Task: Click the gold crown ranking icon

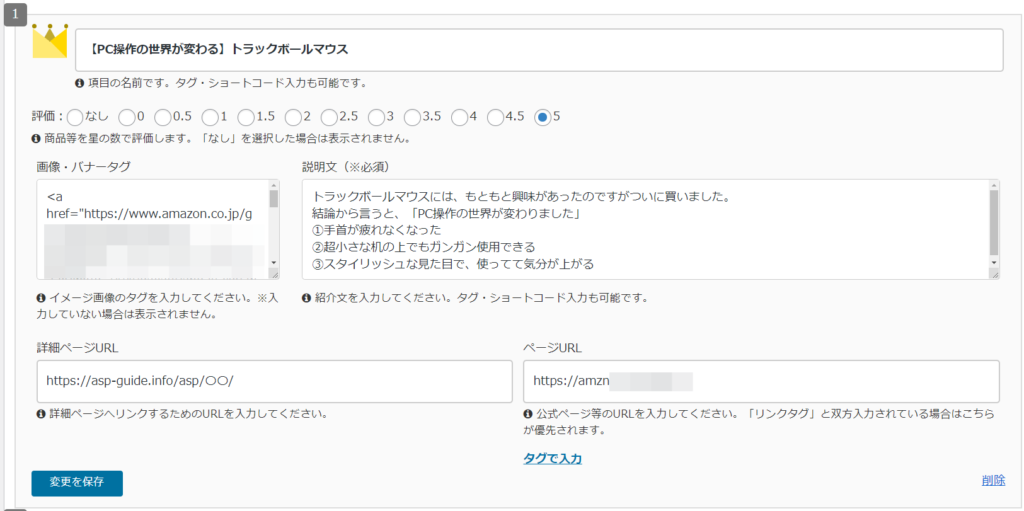Action: coord(49,41)
